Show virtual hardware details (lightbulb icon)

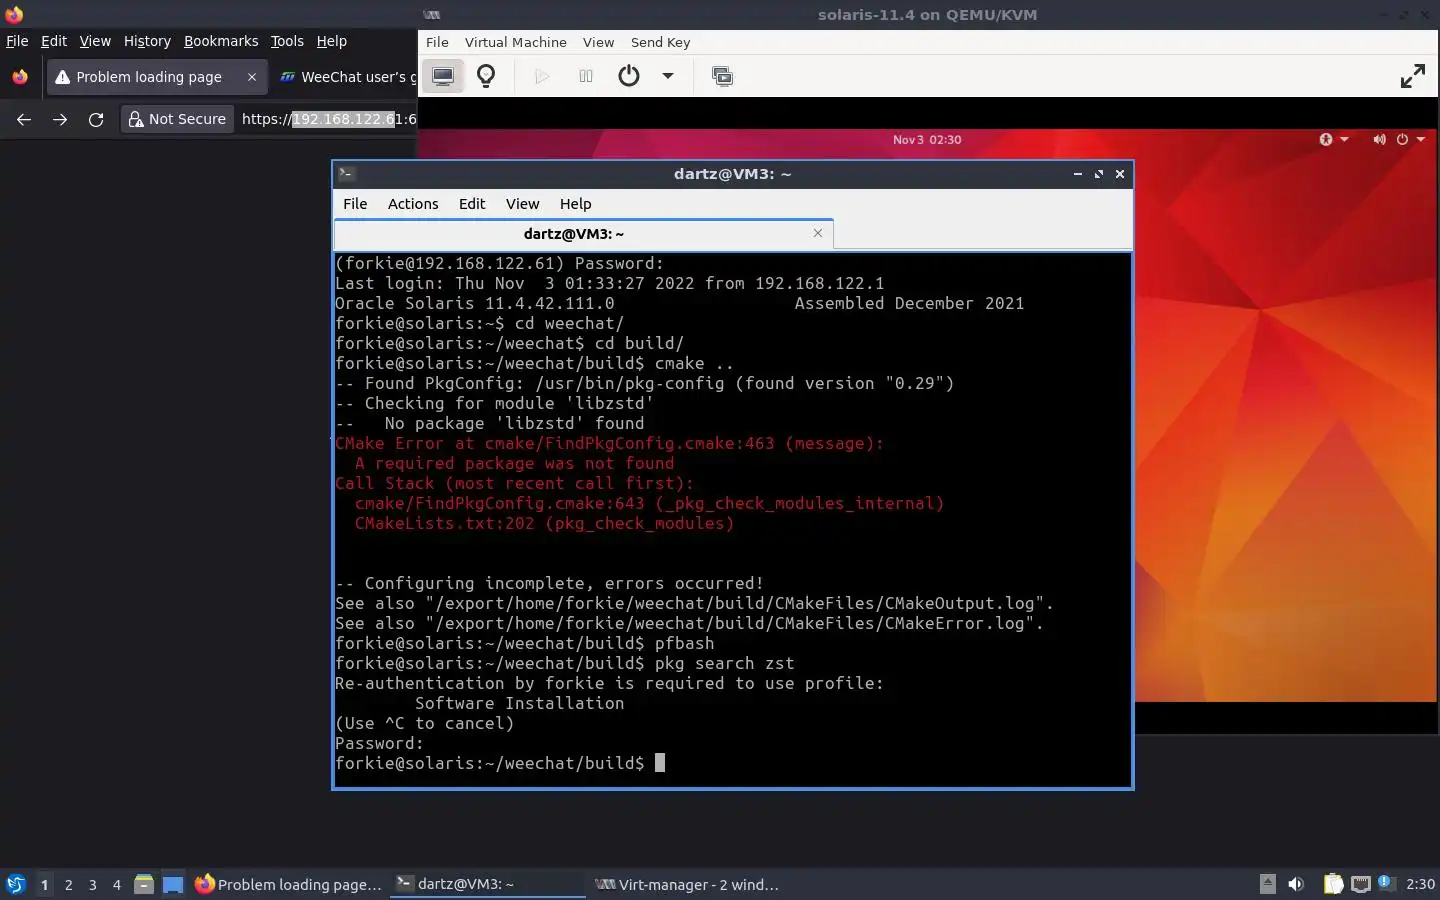pyautogui.click(x=486, y=76)
